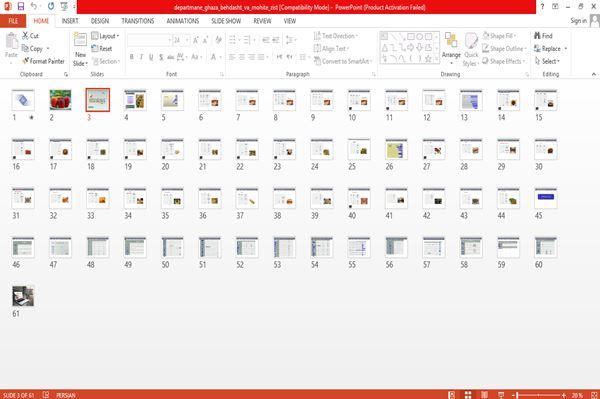Image resolution: width=600 pixels, height=399 pixels.
Task: Switch to the SLIDE SHOW tab
Action: point(226,21)
